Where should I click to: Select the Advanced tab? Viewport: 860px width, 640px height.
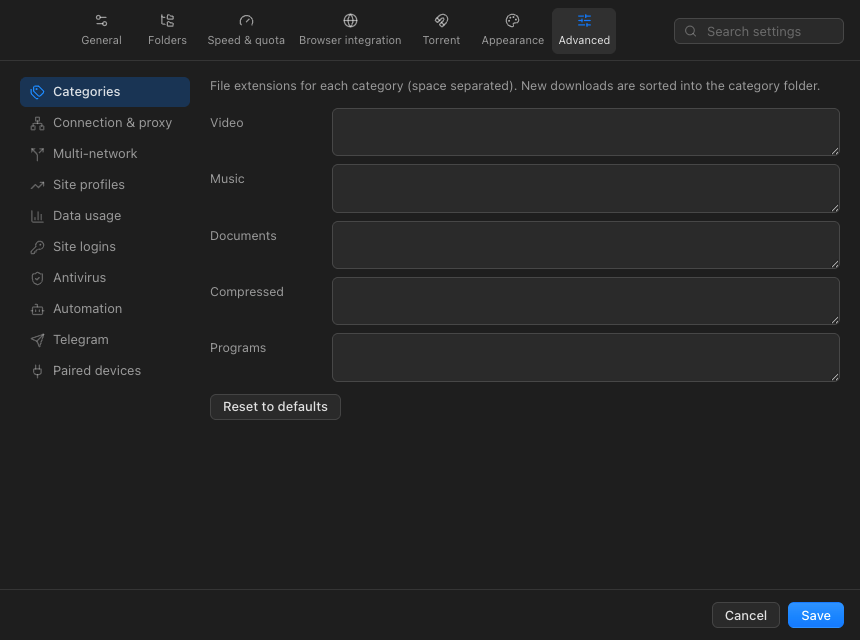pyautogui.click(x=584, y=31)
